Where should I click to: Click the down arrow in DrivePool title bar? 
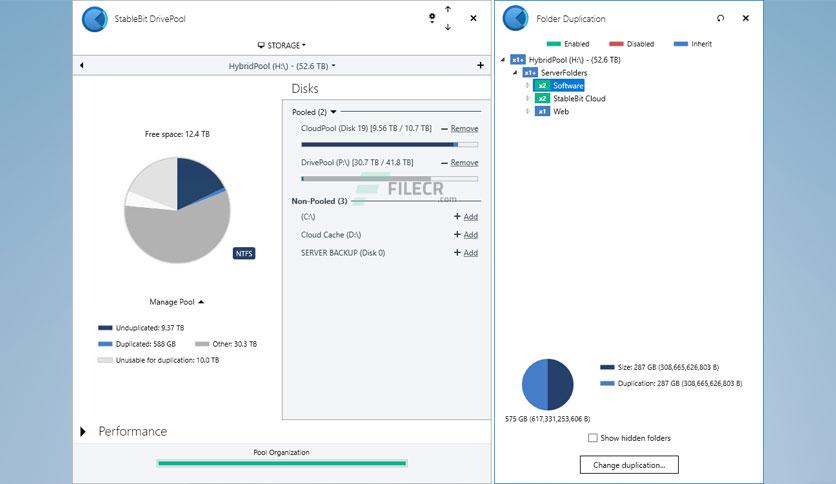[448, 27]
